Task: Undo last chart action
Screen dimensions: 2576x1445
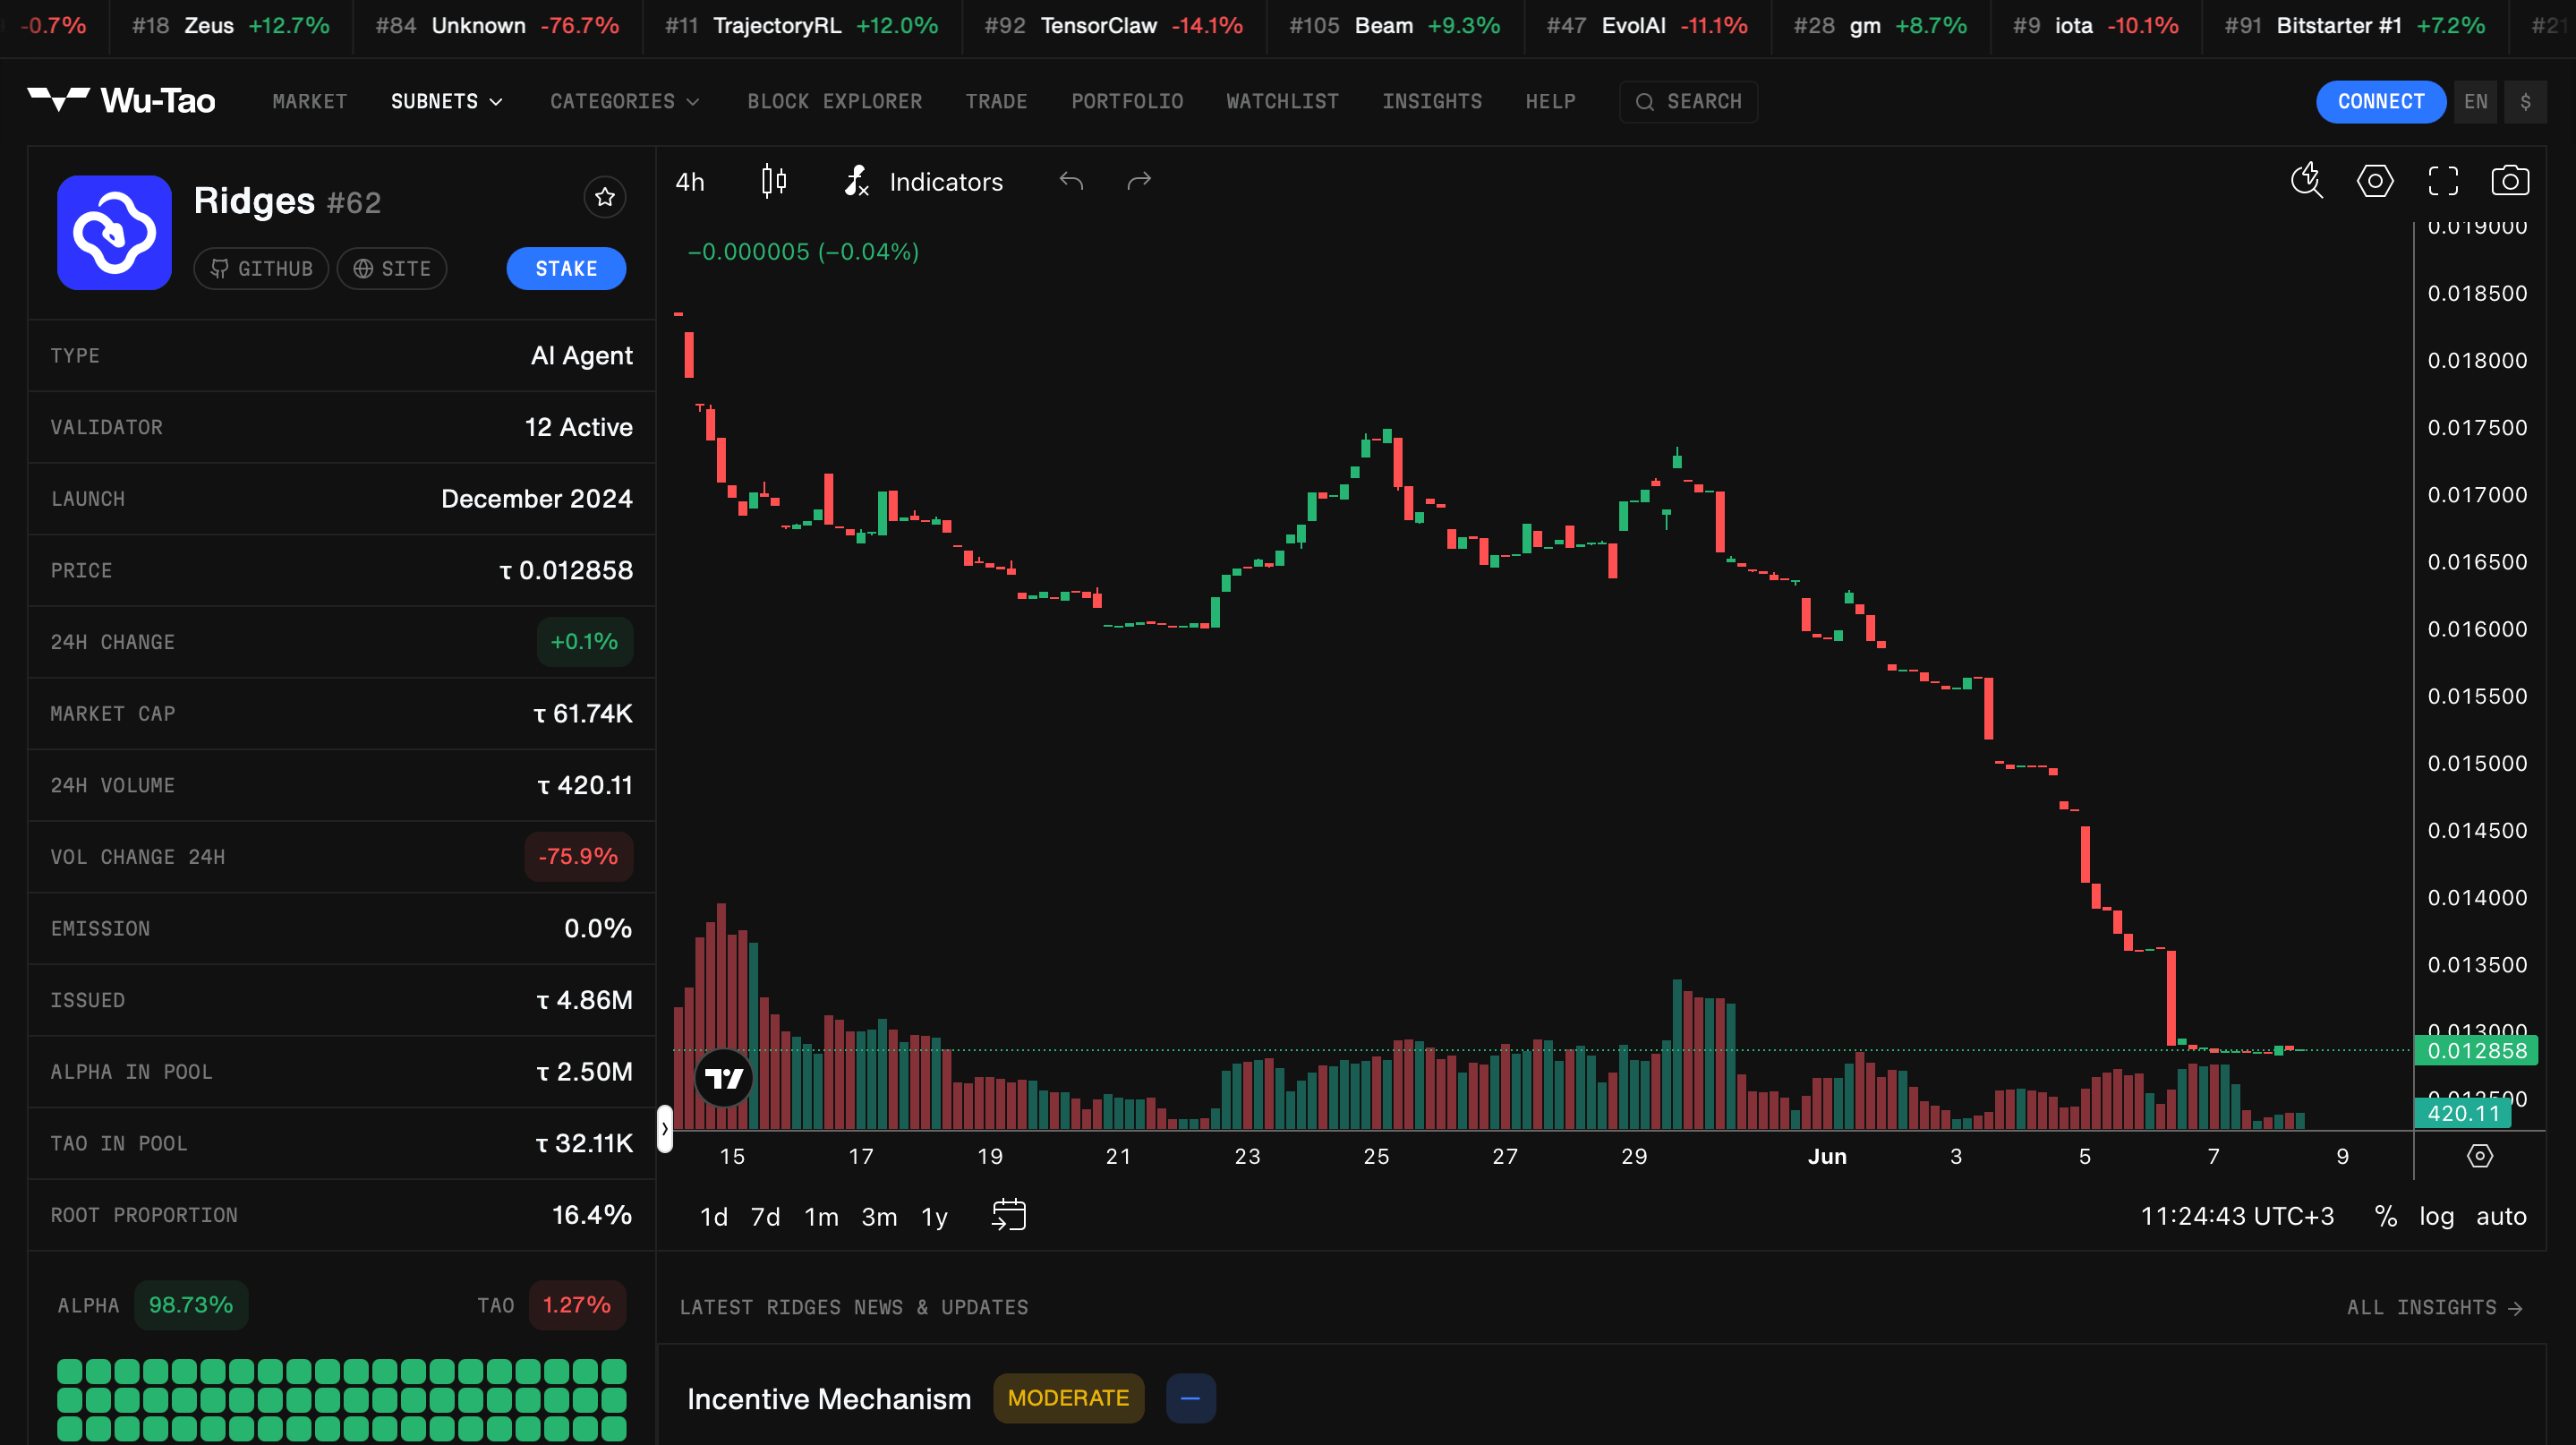Action: coord(1071,181)
